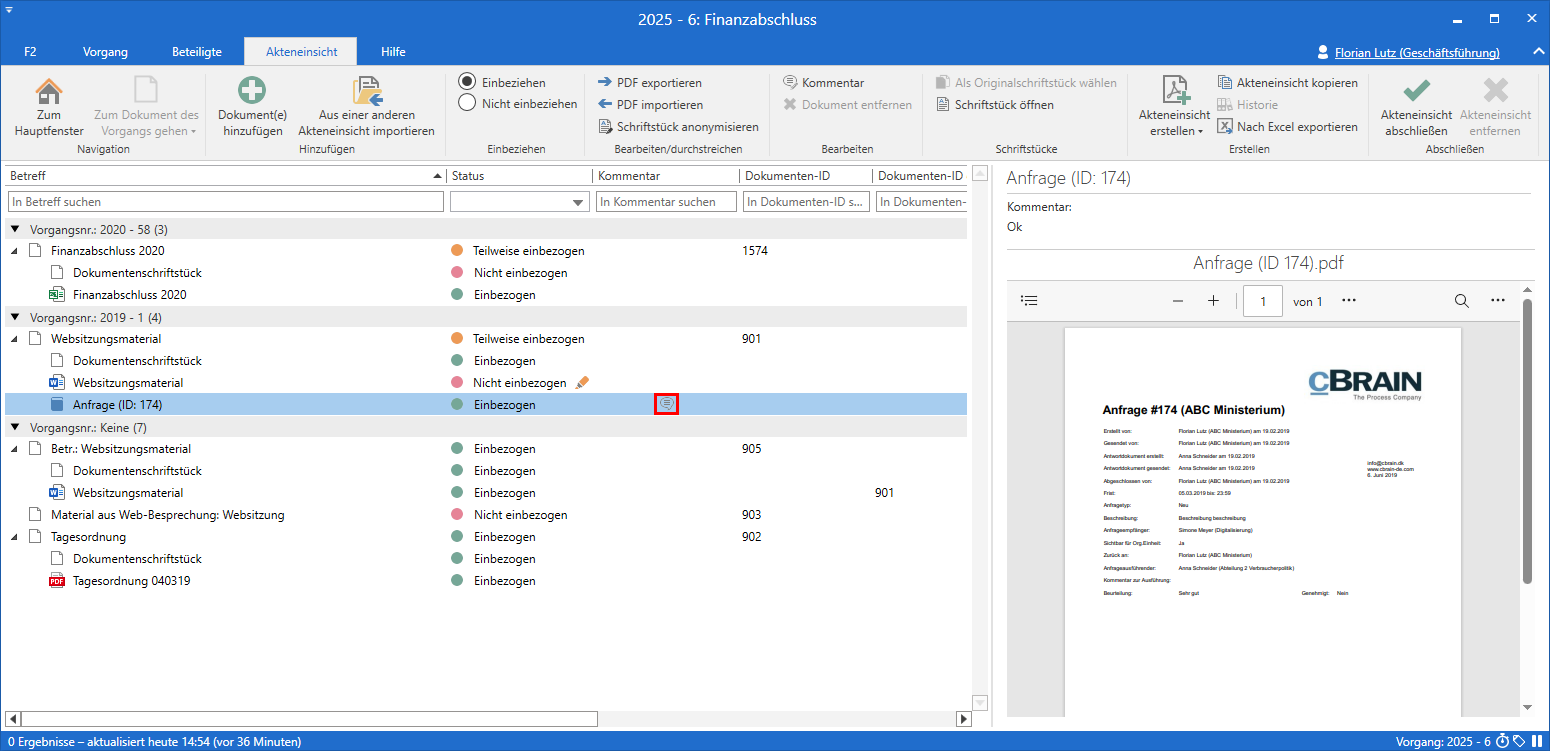Collapse the Vorgangsnr.: 2020 - 58 group
This screenshot has width=1550, height=751.
click(15, 229)
